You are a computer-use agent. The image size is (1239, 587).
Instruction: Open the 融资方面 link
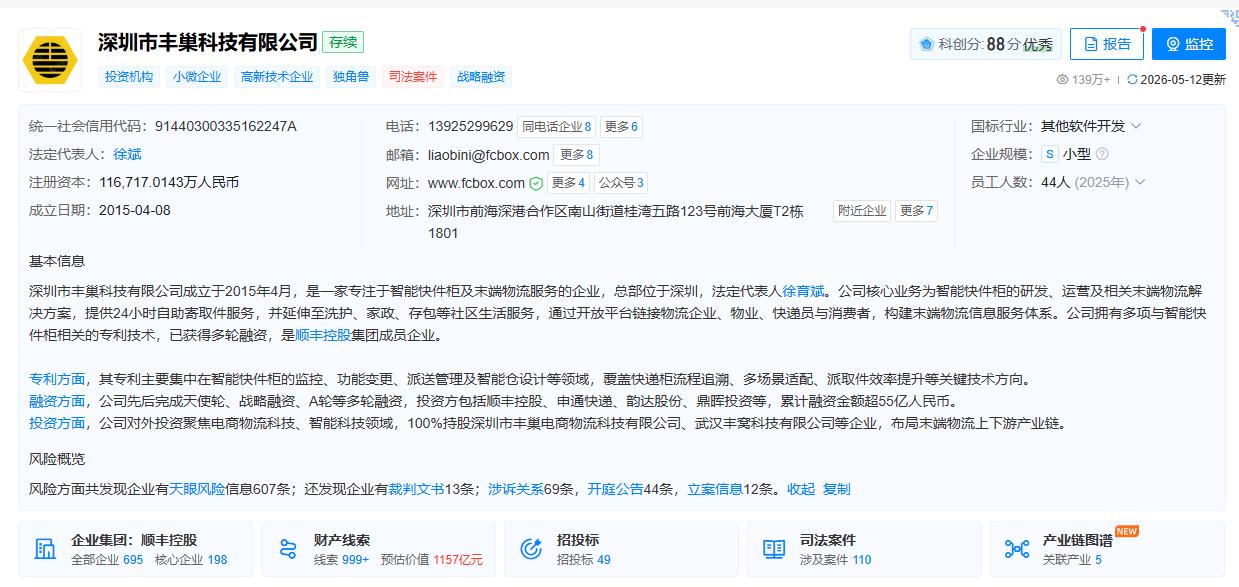click(57, 401)
